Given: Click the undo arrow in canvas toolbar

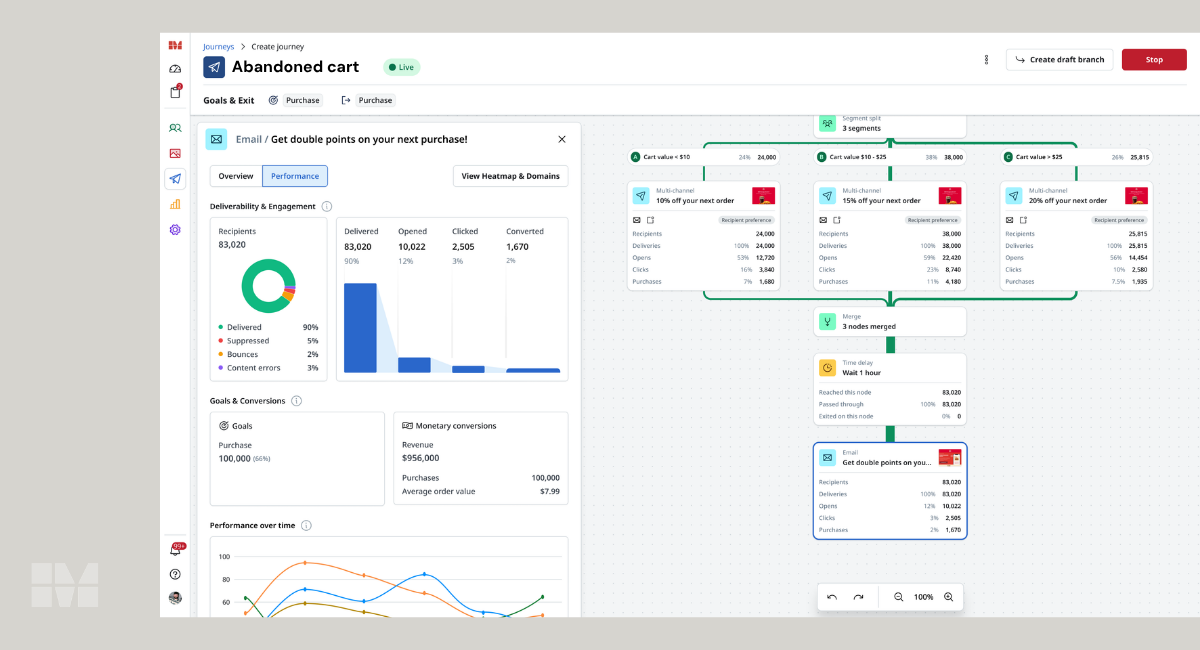Looking at the screenshot, I should pyautogui.click(x=832, y=597).
